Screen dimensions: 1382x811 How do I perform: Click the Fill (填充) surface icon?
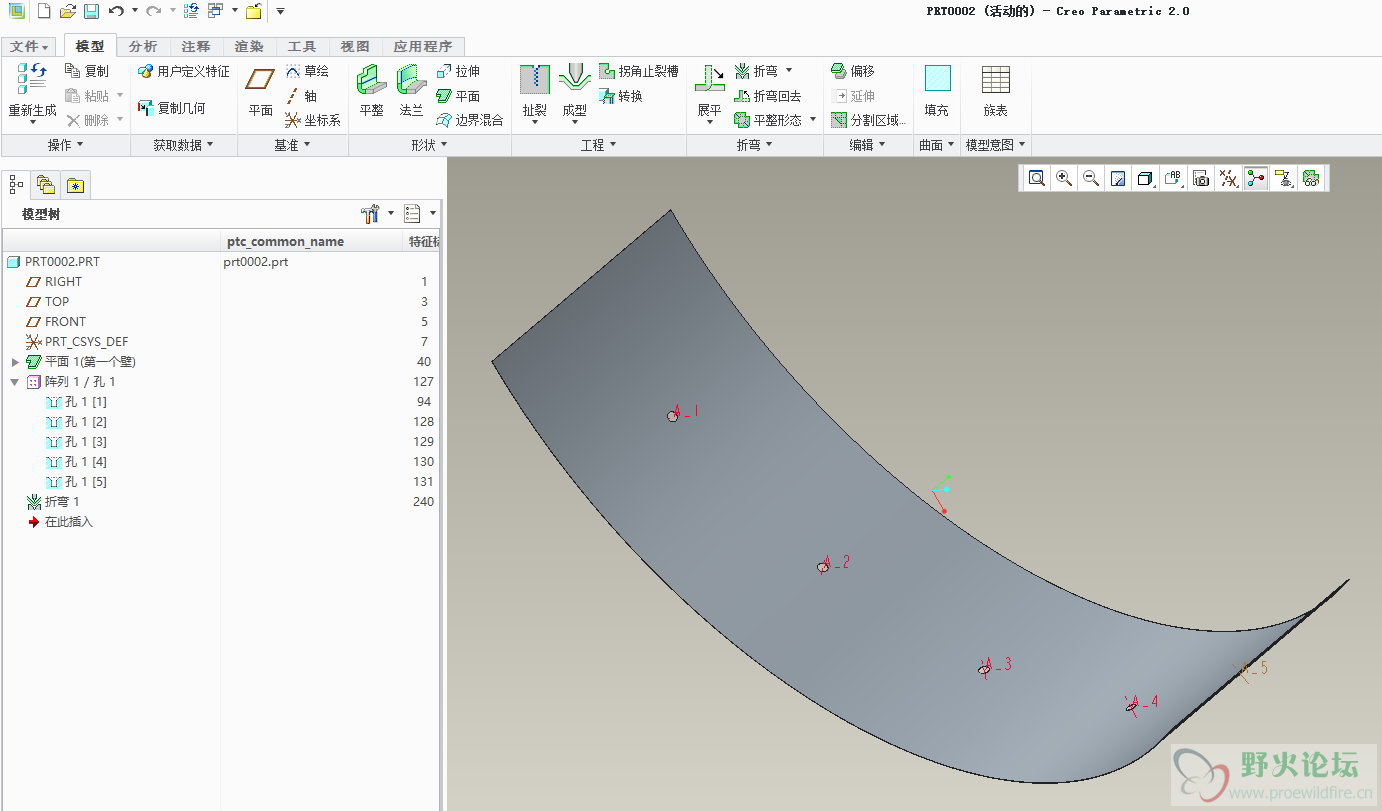click(x=936, y=80)
